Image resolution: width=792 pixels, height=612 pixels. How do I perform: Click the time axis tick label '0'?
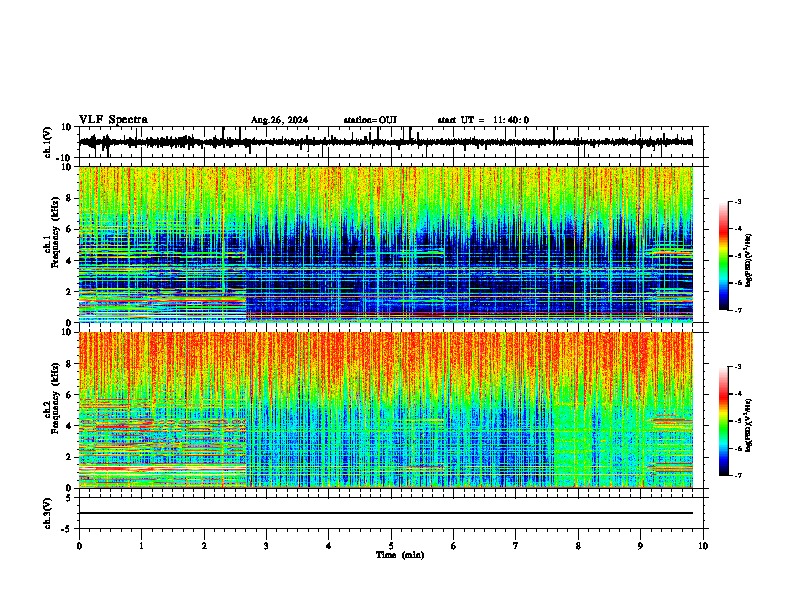coord(79,546)
